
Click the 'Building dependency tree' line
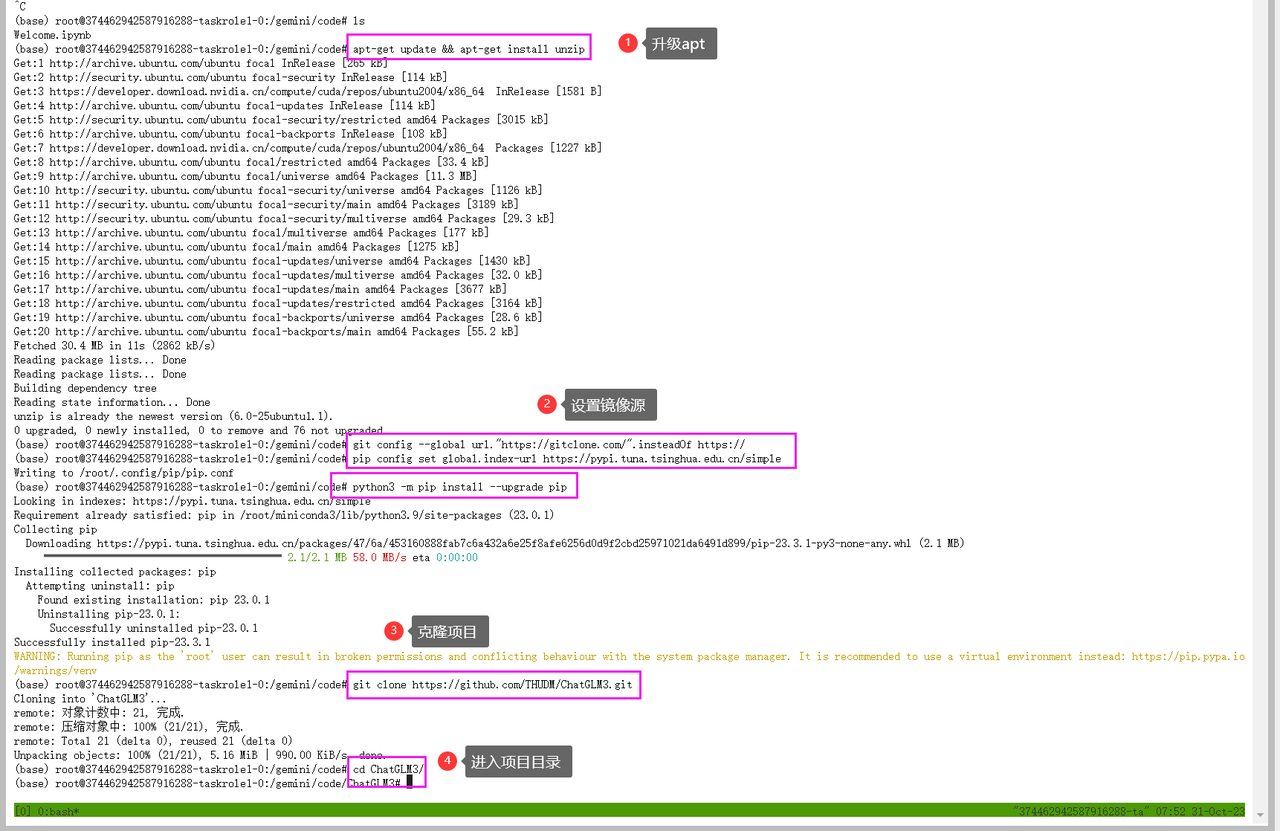(85, 388)
